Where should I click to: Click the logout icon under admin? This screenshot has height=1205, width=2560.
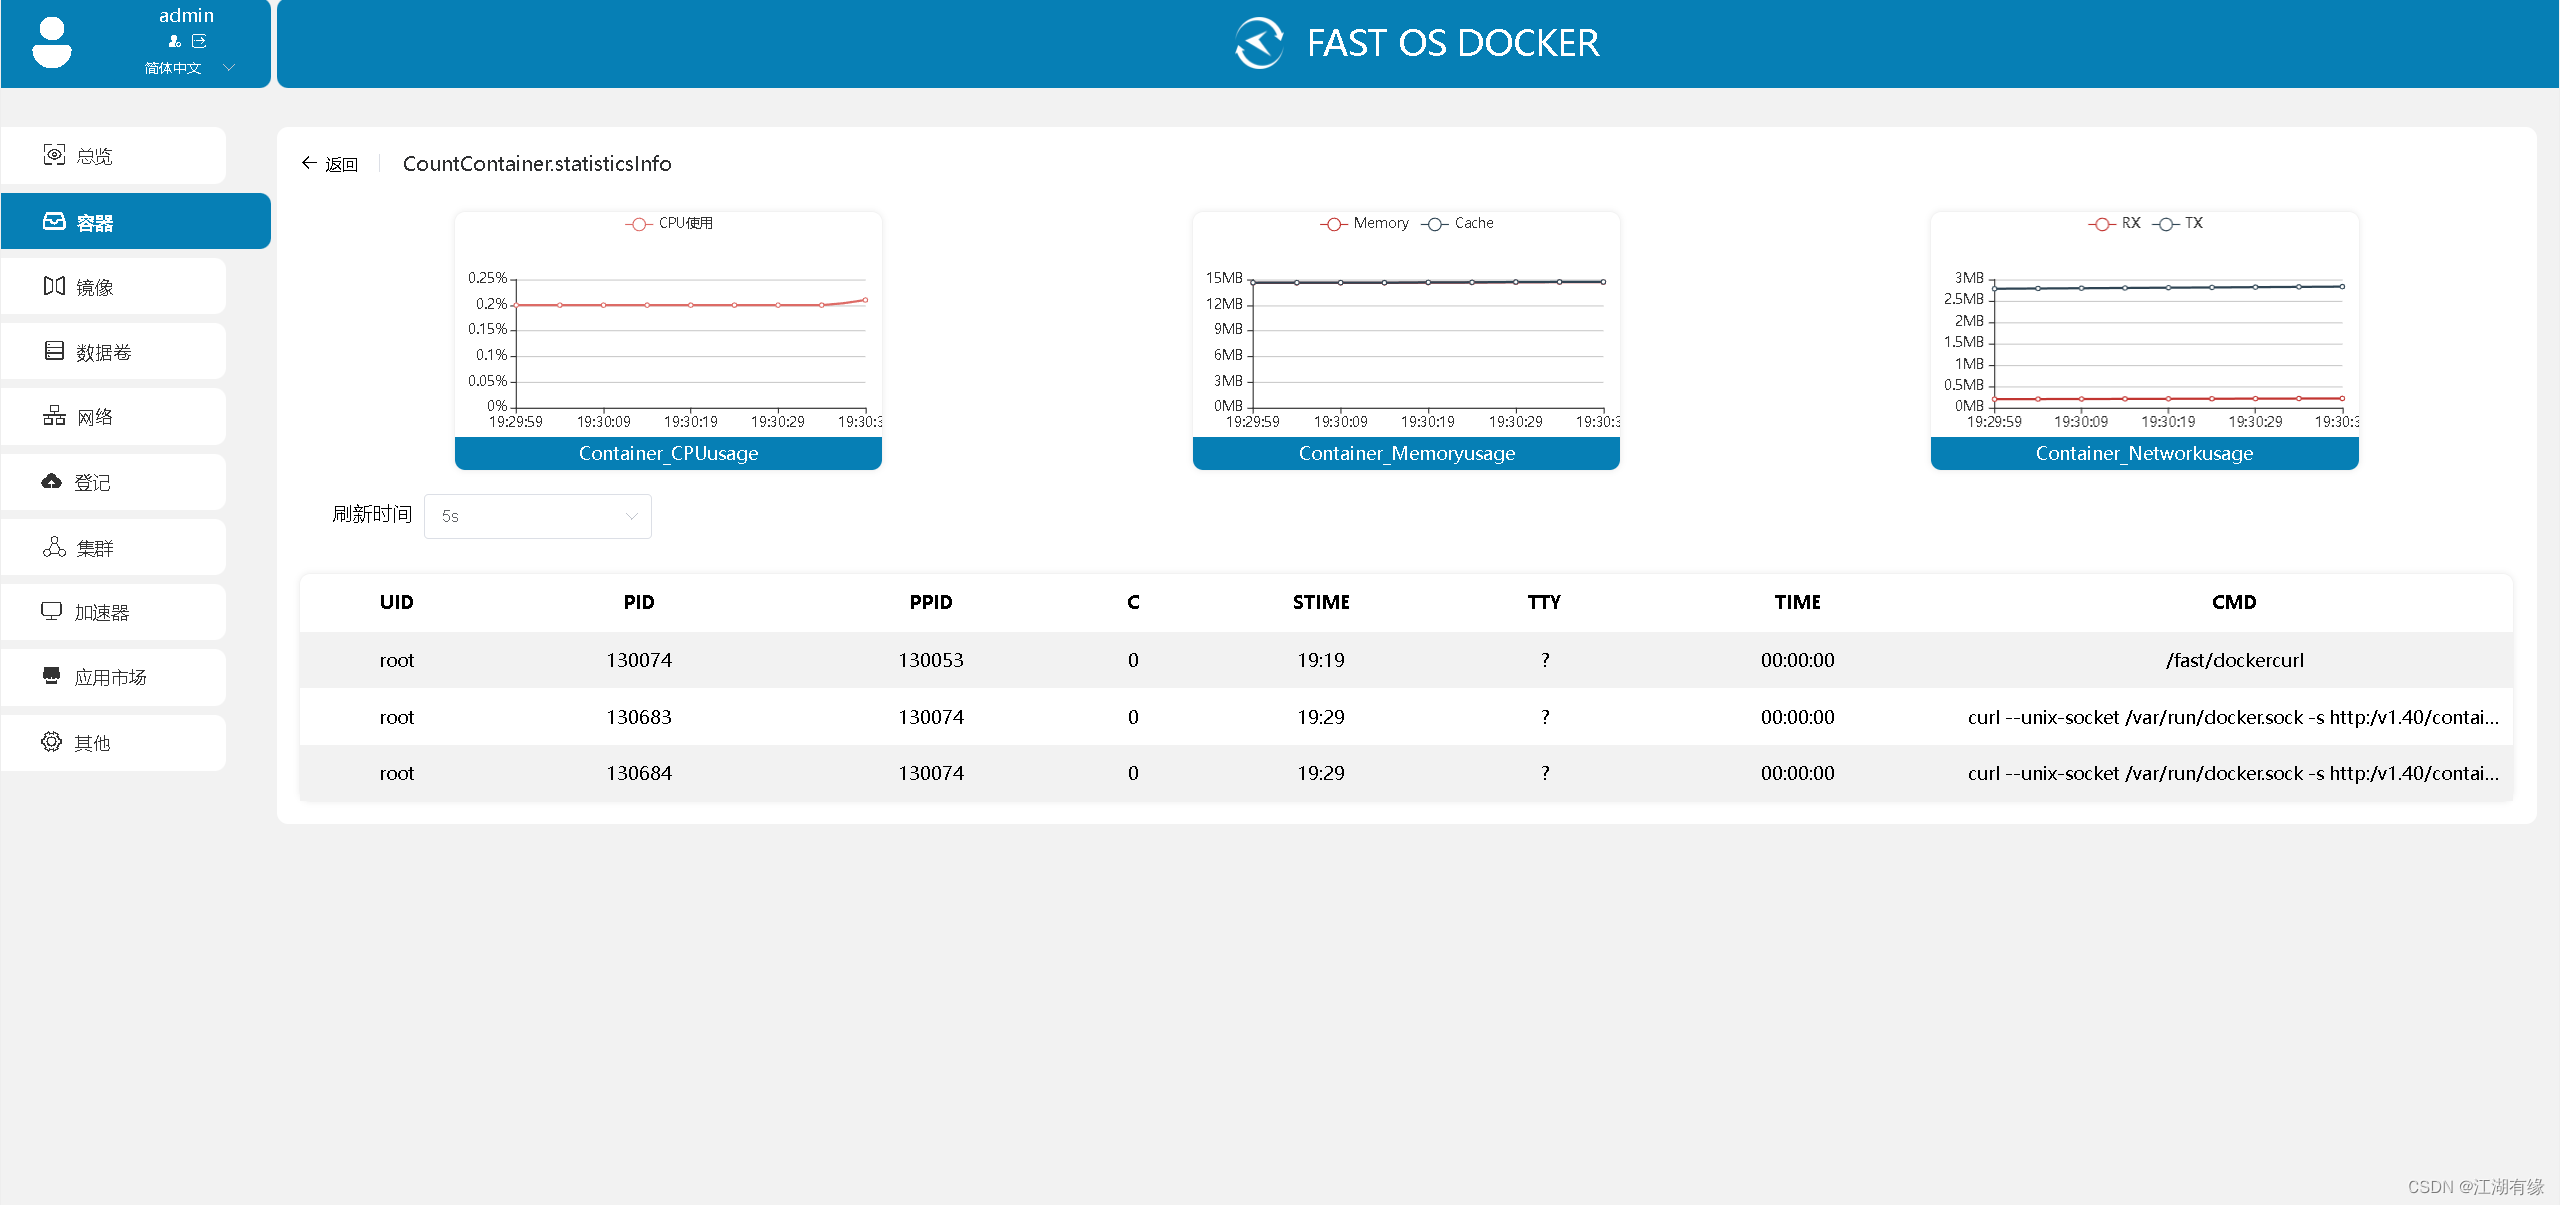pyautogui.click(x=199, y=41)
